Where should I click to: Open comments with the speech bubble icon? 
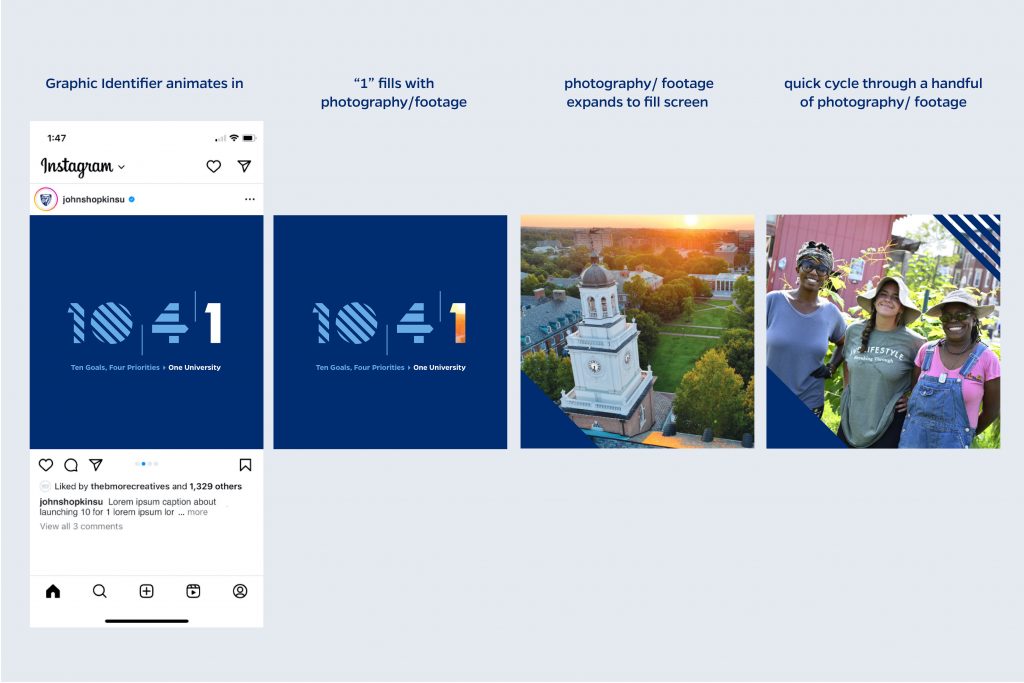click(70, 465)
